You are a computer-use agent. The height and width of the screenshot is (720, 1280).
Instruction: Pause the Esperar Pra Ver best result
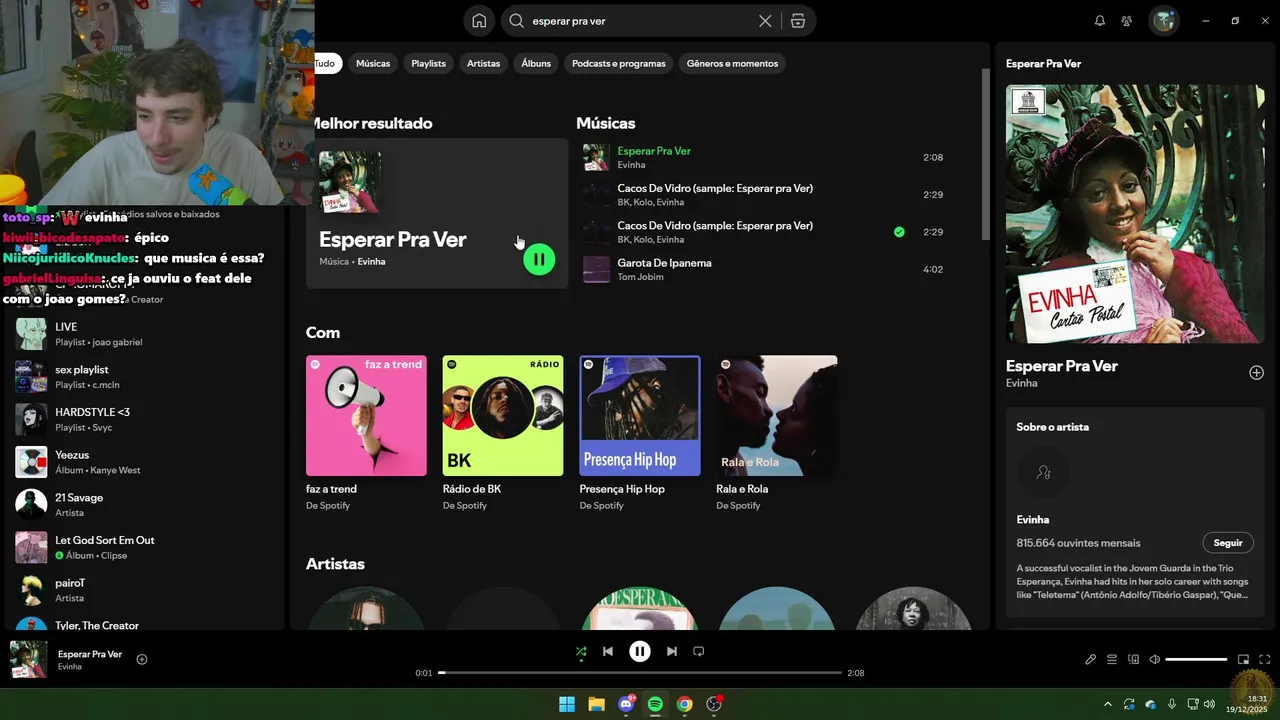[539, 259]
